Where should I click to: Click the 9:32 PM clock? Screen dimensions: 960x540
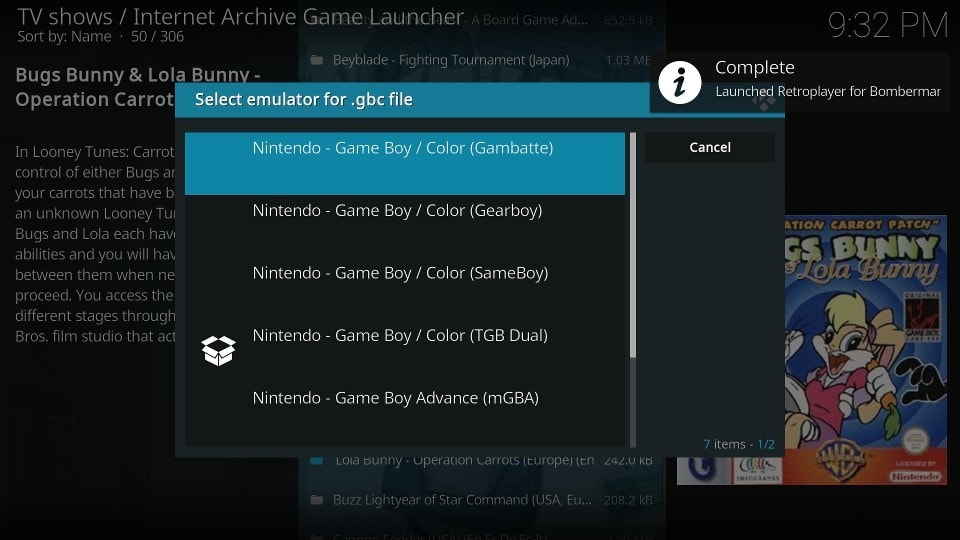[888, 26]
